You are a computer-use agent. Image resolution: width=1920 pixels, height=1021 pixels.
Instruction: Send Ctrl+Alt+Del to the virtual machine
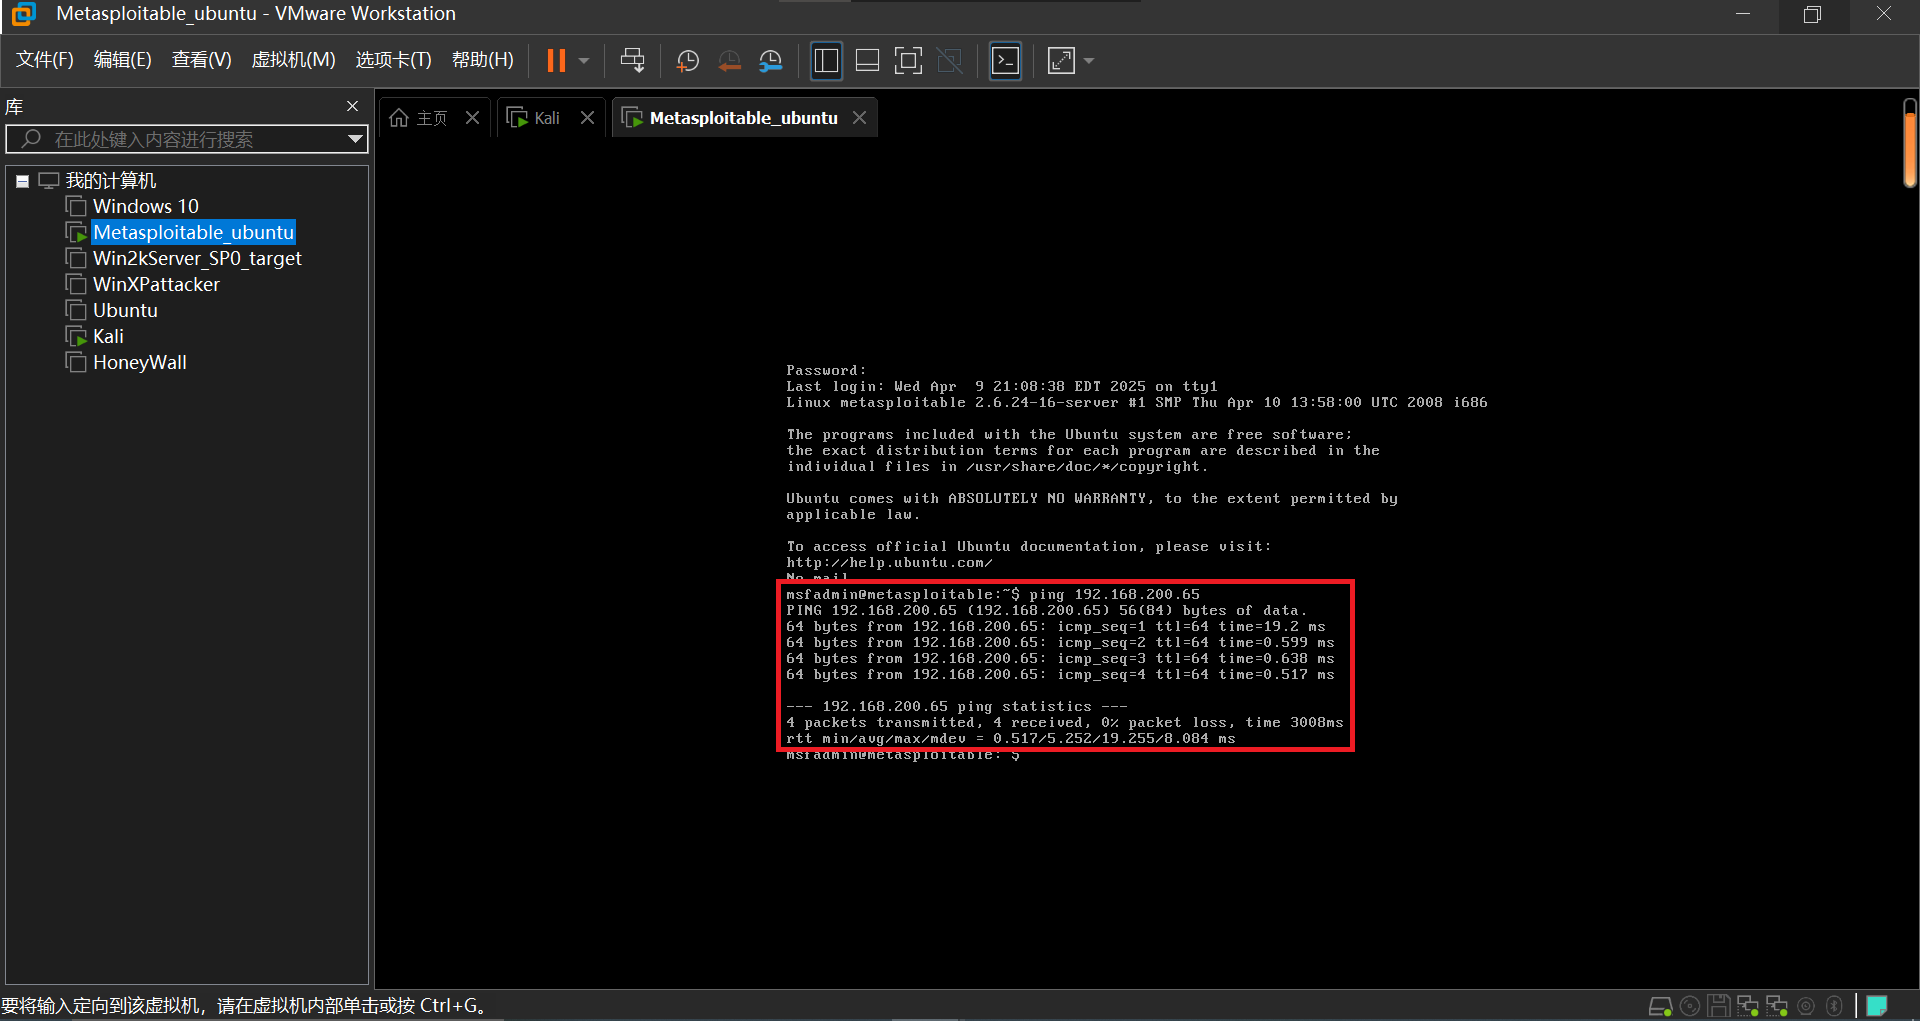[x=632, y=61]
